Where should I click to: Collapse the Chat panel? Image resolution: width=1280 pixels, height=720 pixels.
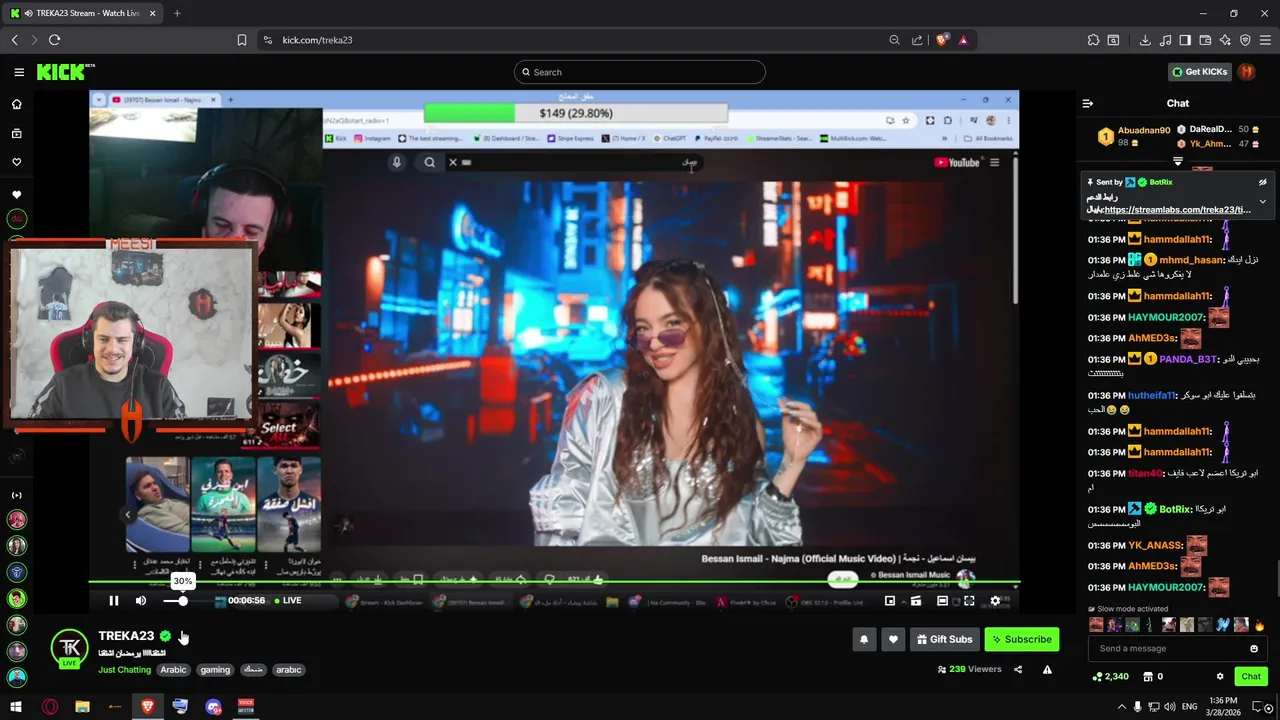pyautogui.click(x=1088, y=103)
